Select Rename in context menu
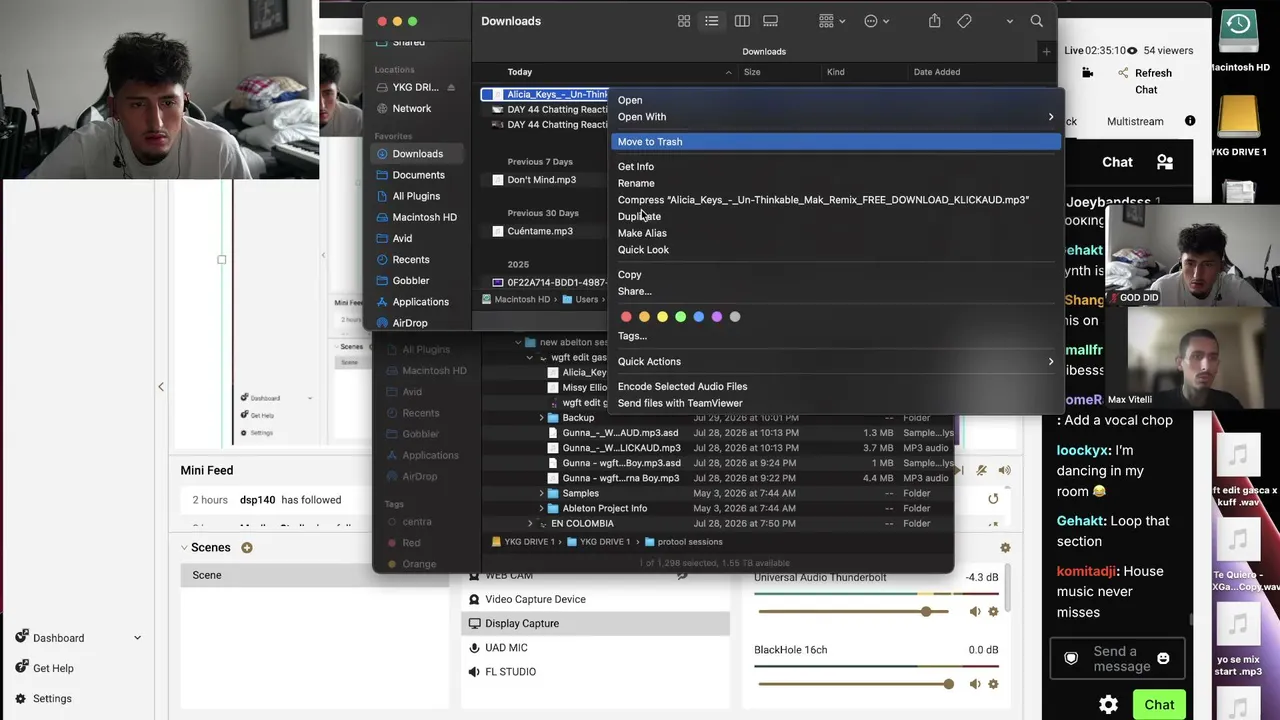The height and width of the screenshot is (720, 1280). [836, 183]
